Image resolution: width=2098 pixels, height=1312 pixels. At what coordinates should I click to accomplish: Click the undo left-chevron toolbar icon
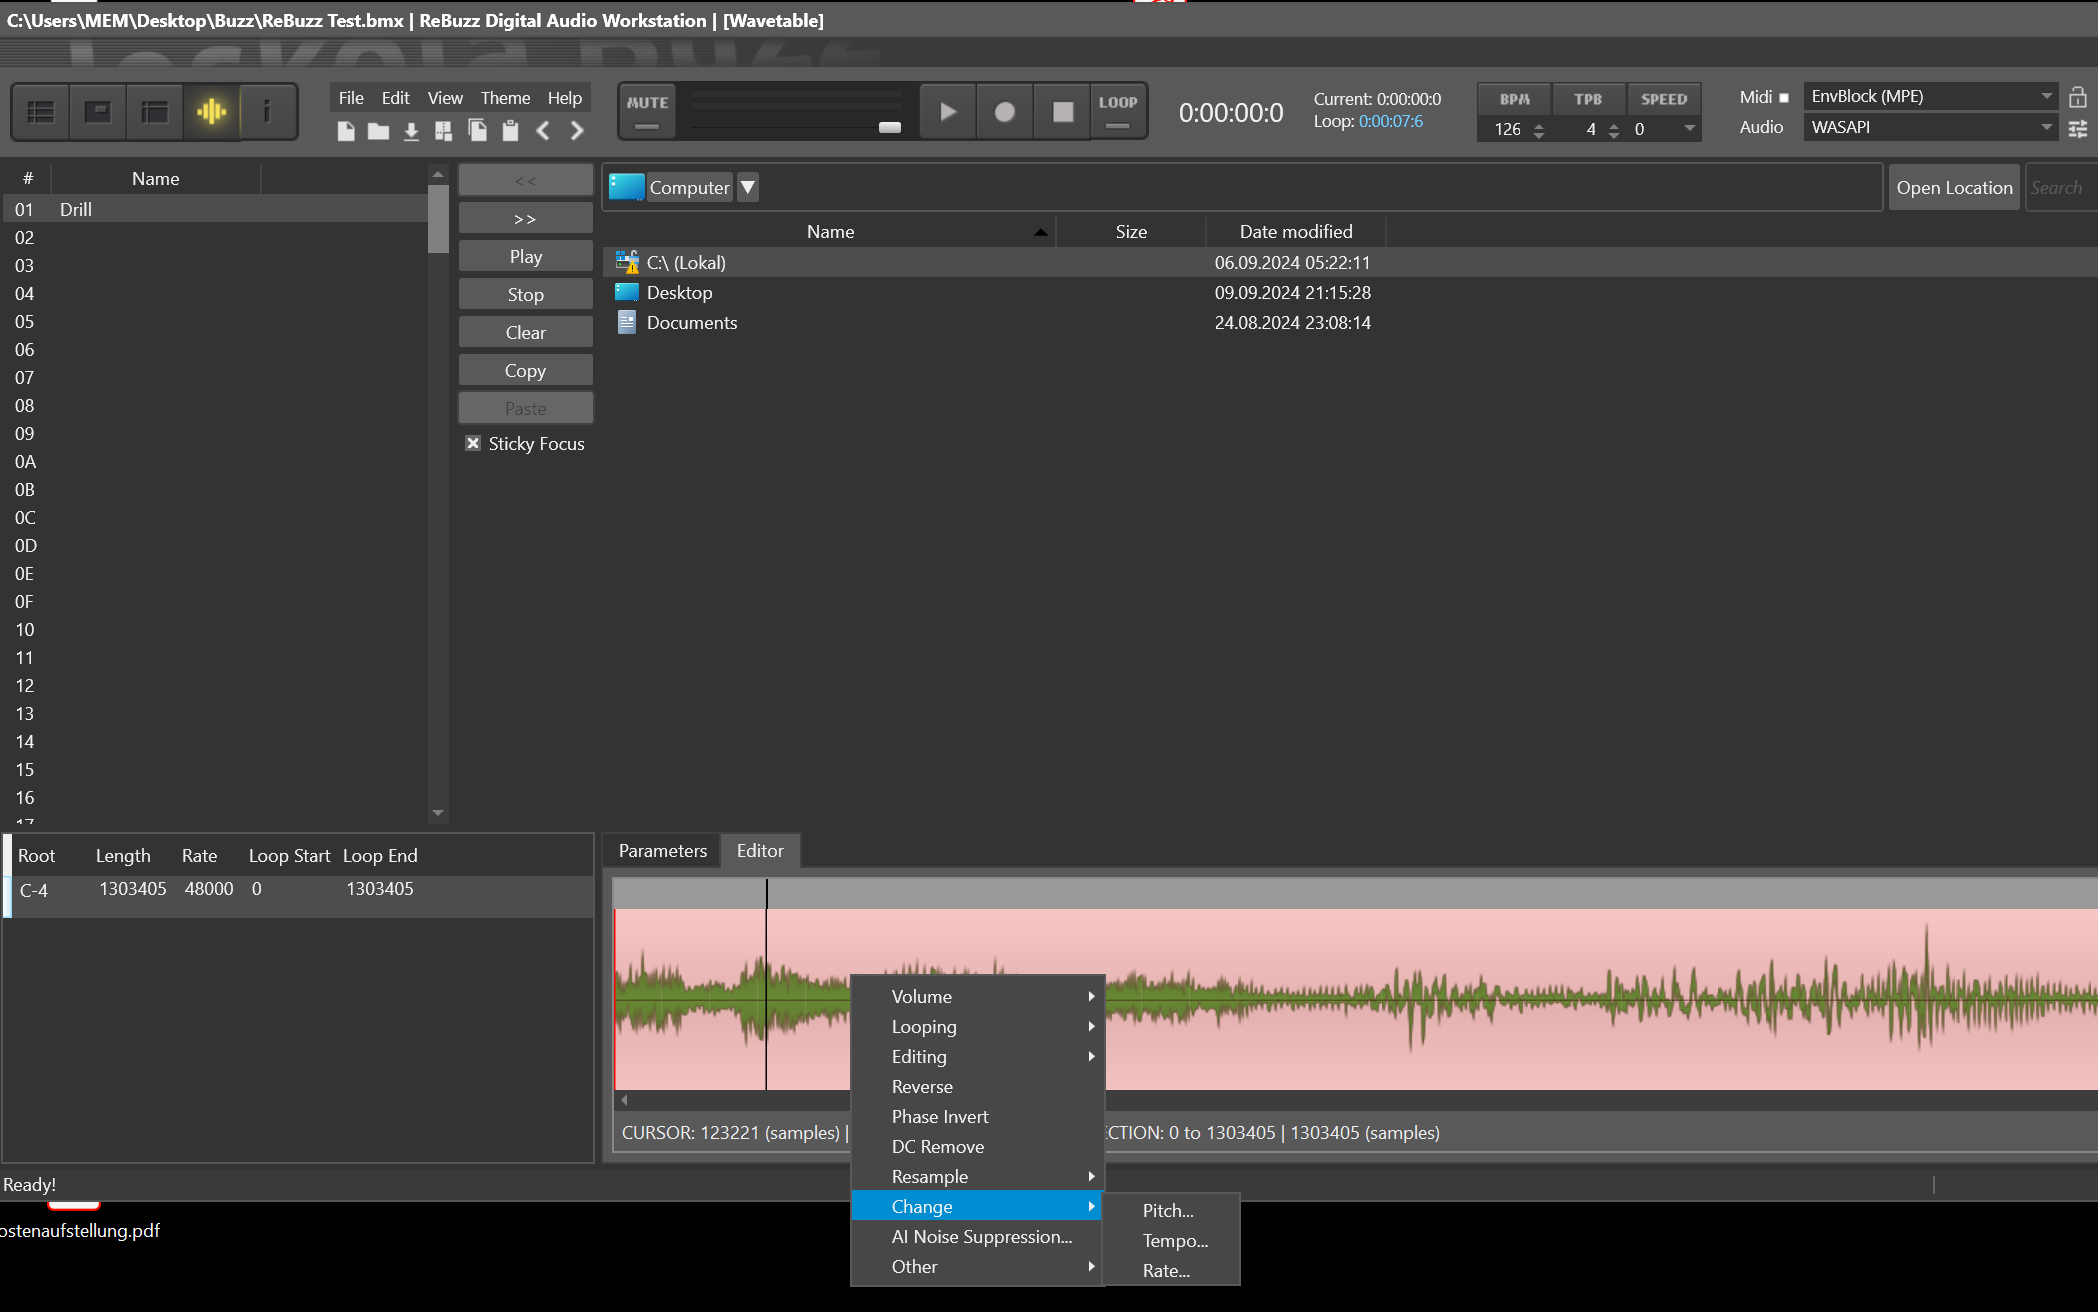click(543, 131)
